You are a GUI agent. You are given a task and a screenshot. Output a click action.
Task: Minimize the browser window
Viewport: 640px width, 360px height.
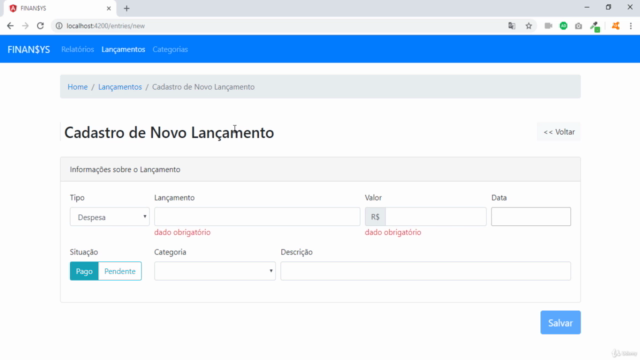point(587,7)
